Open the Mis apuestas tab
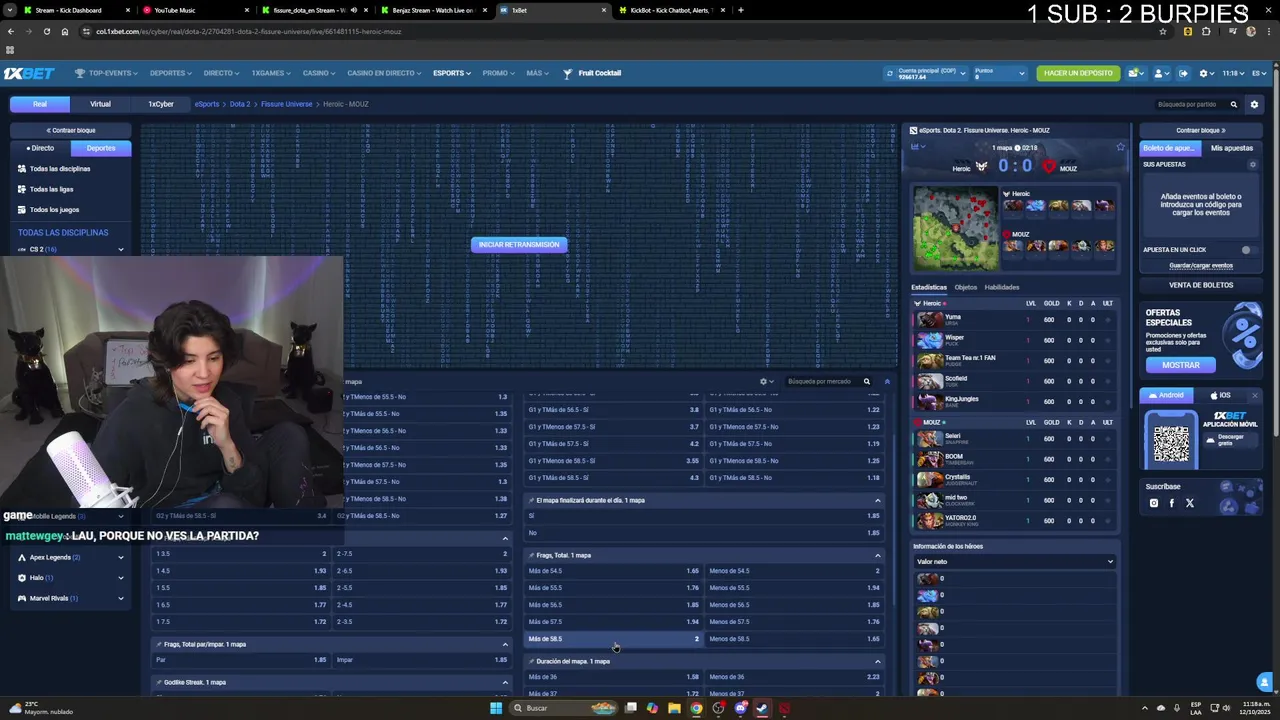Image resolution: width=1280 pixels, height=720 pixels. click(x=1231, y=148)
